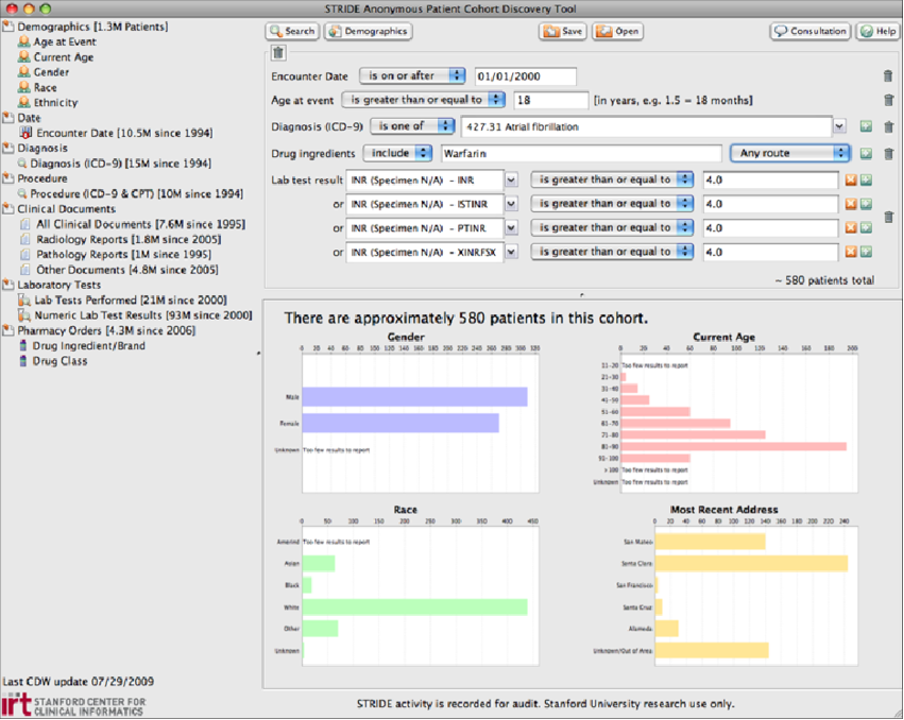This screenshot has height=720, width=904.
Task: Select Lab Tests Performed item
Action: (x=122, y=300)
